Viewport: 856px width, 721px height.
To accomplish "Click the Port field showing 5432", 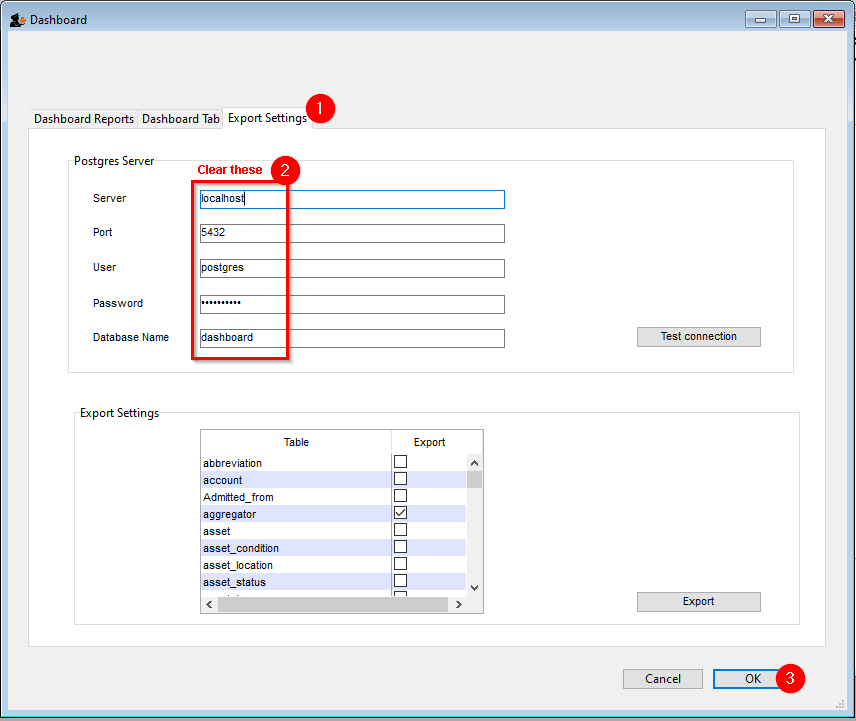I will 352,233.
